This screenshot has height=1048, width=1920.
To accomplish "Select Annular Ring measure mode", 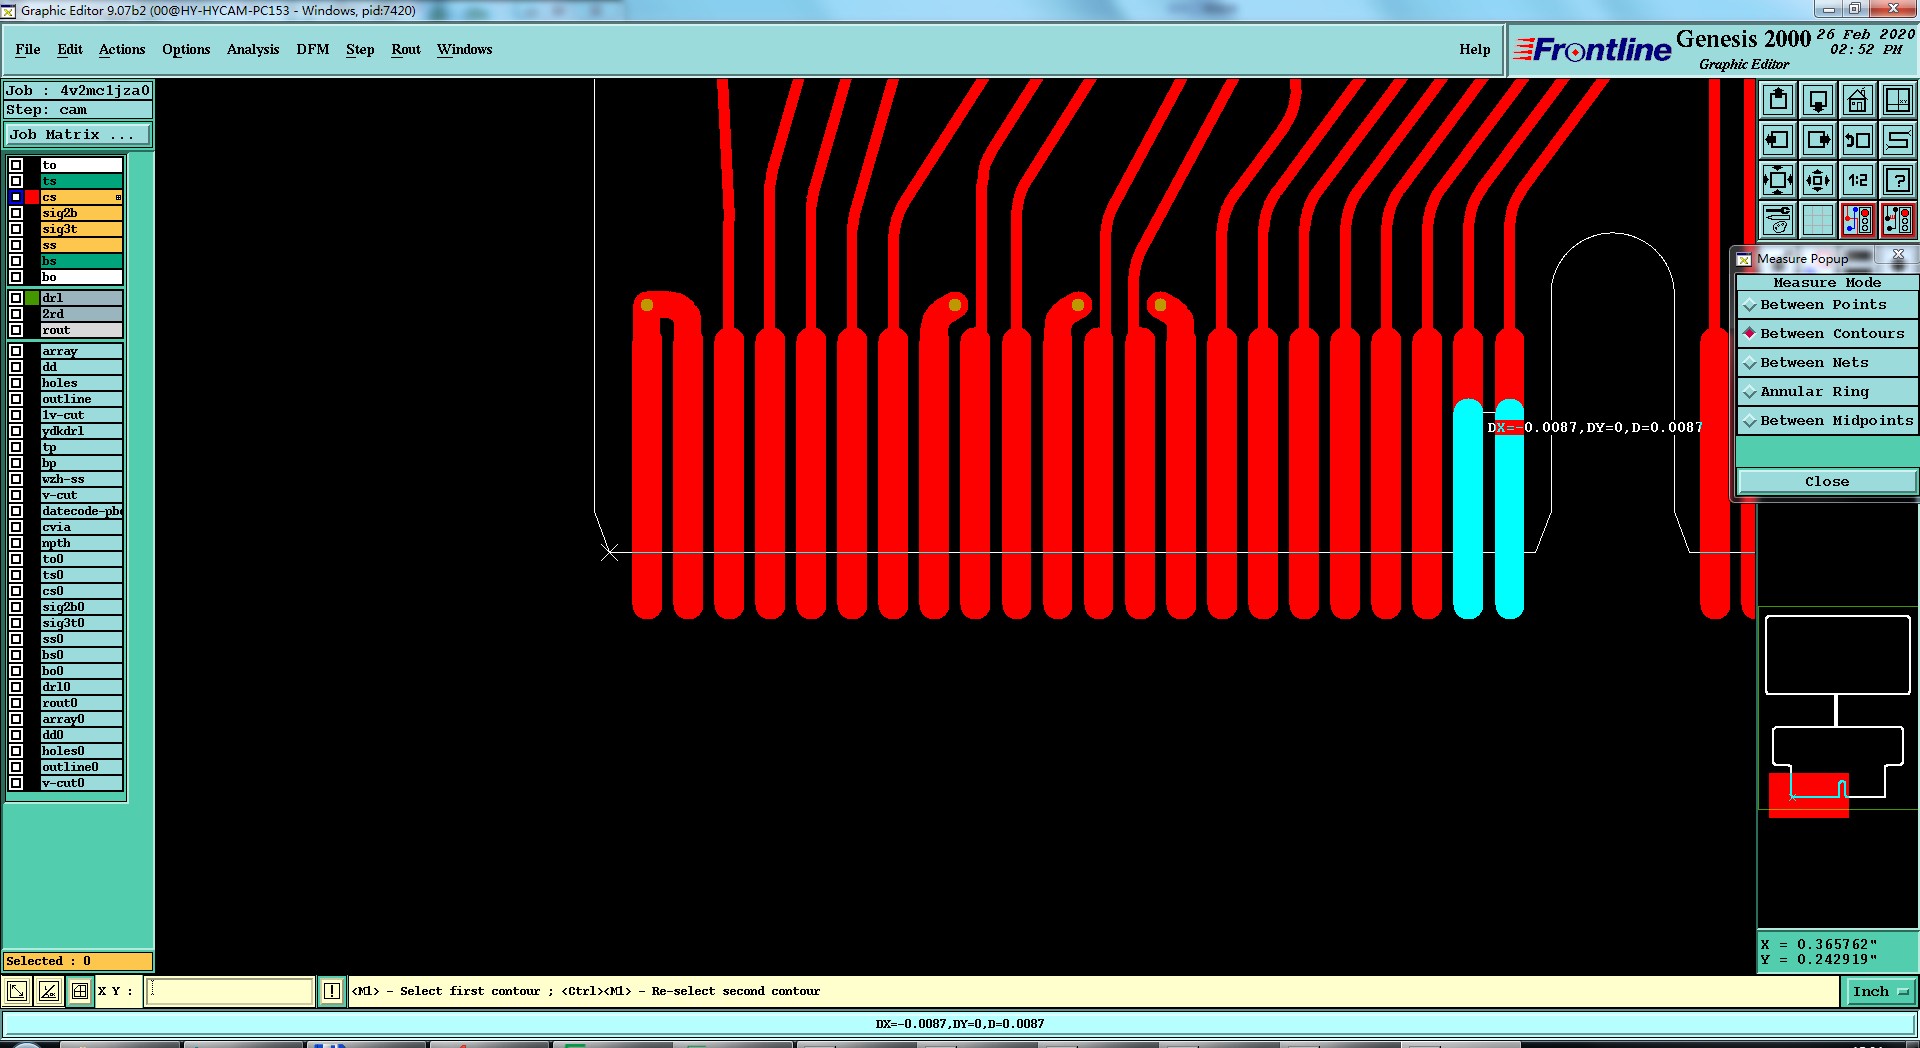I will pyautogui.click(x=1827, y=392).
